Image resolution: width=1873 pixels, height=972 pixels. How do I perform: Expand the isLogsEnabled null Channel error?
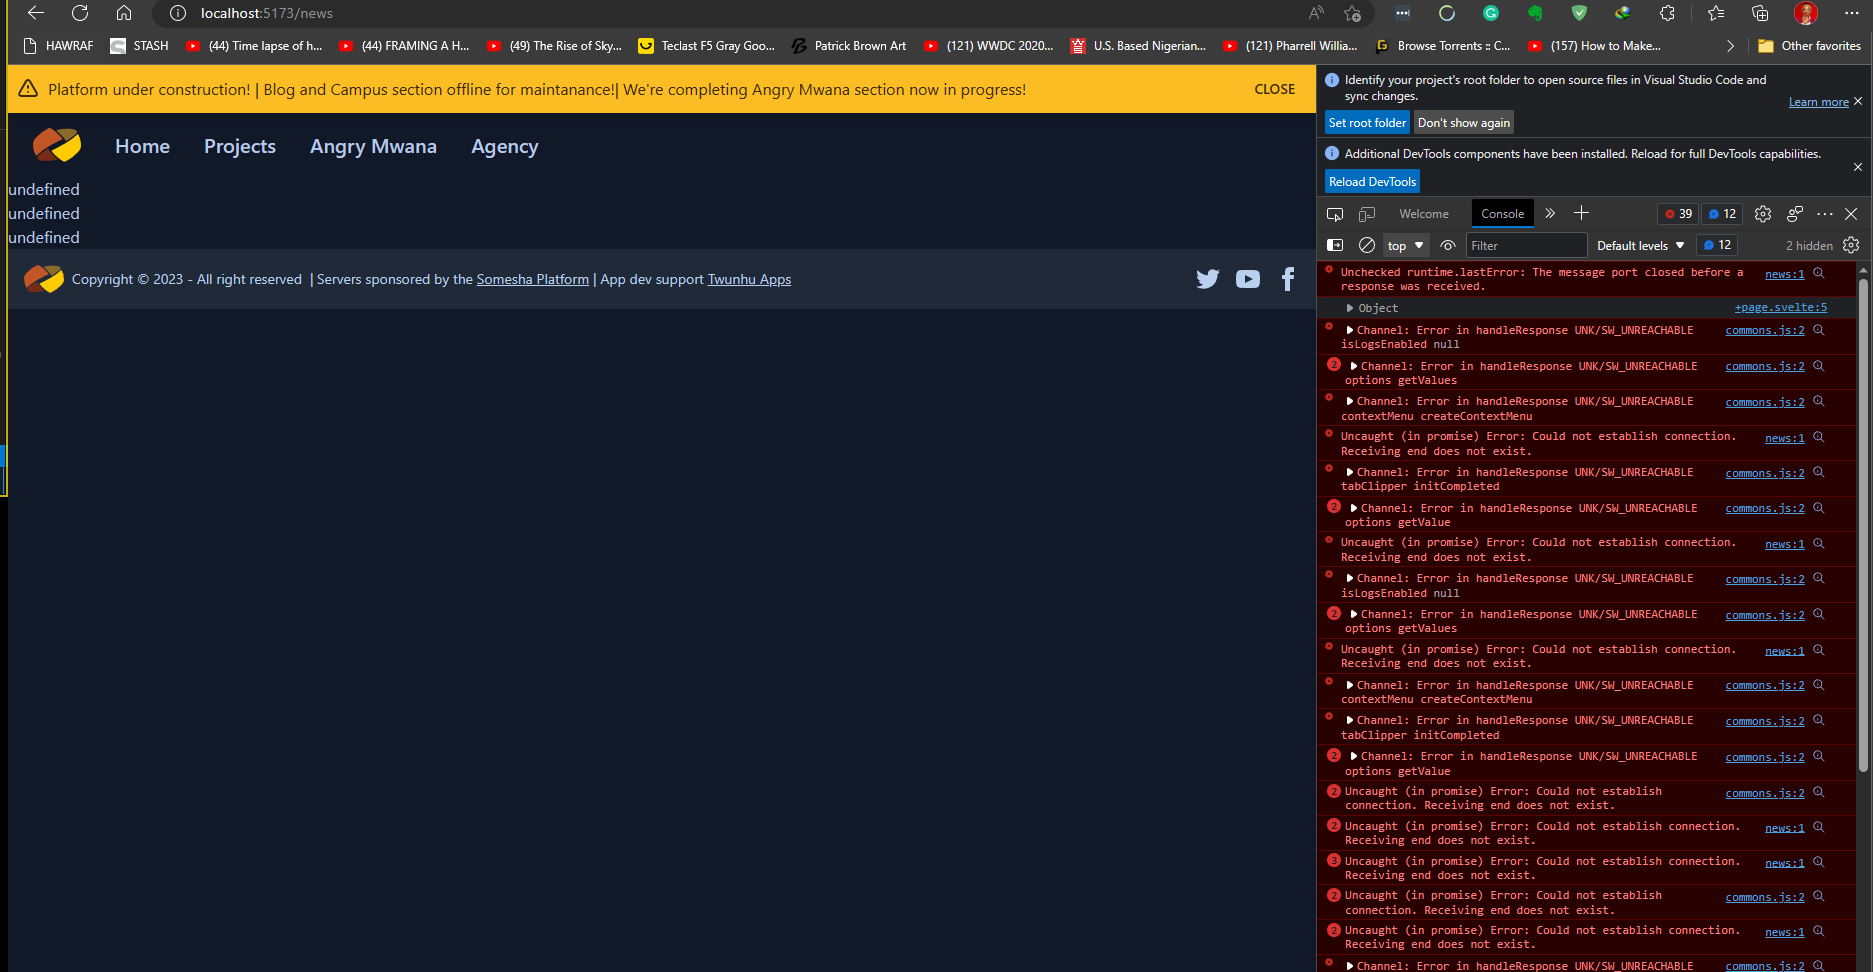pos(1350,330)
